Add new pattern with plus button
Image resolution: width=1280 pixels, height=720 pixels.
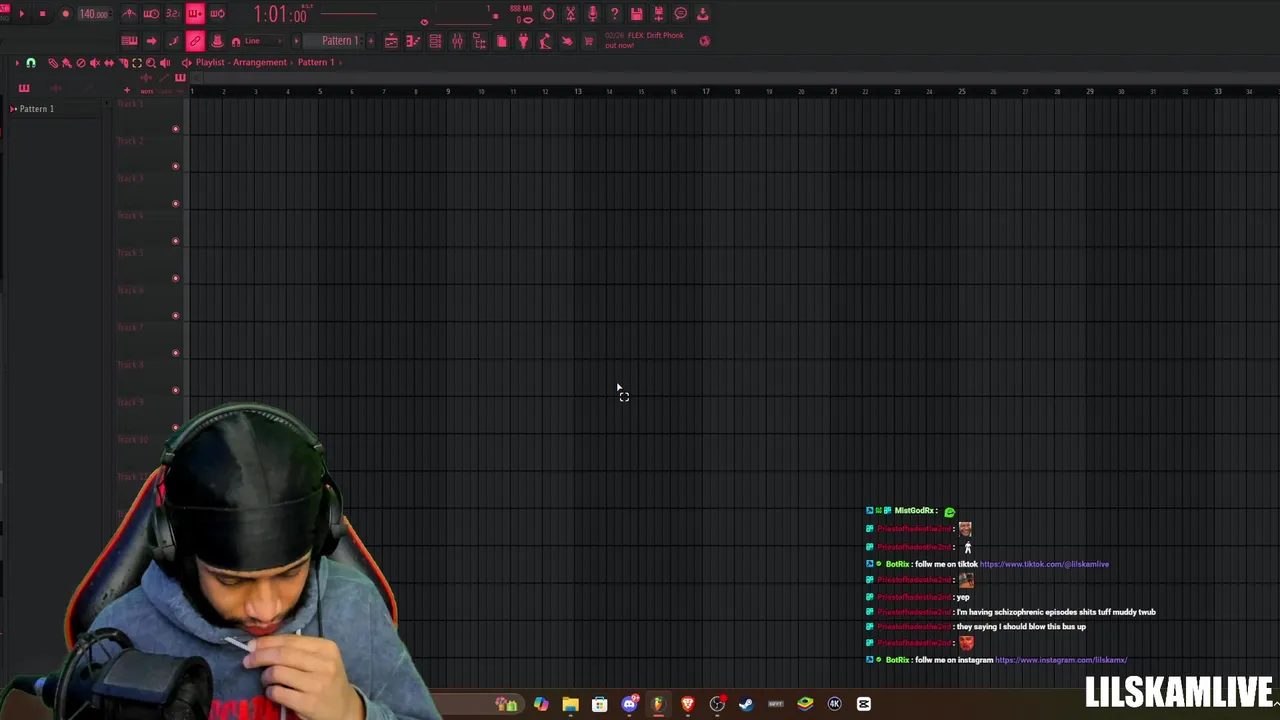[x=371, y=41]
